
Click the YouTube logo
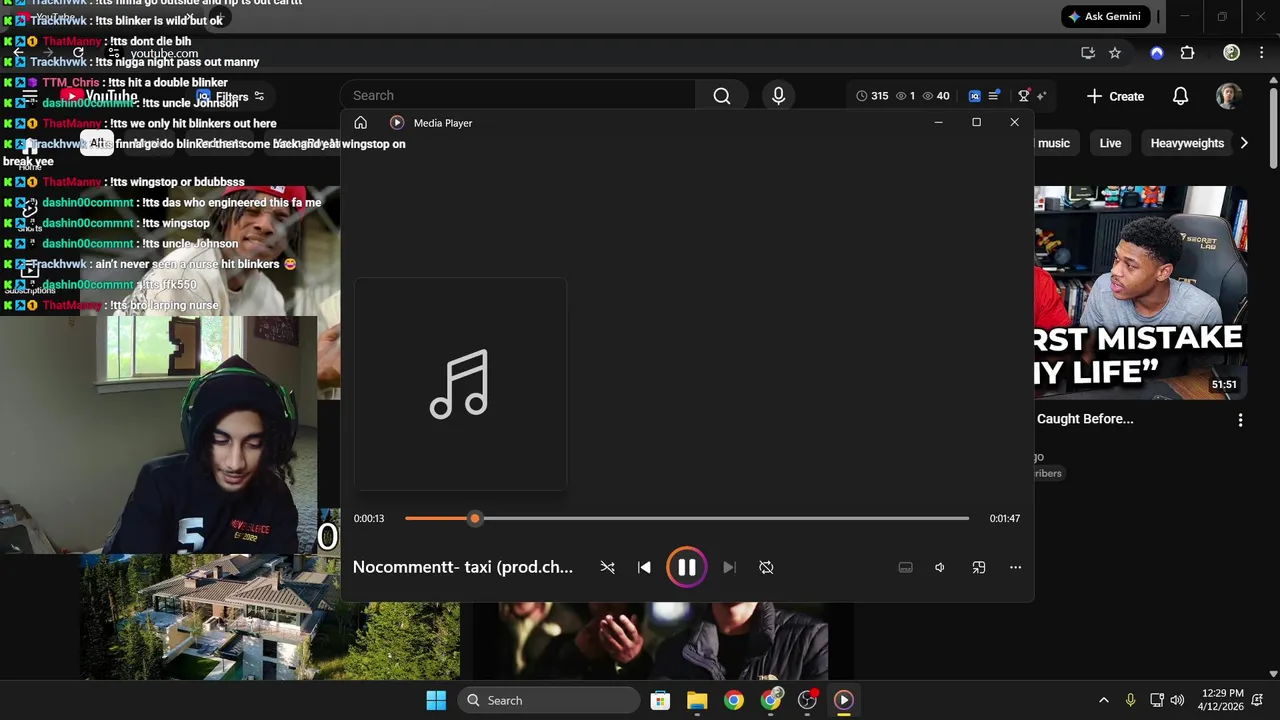point(100,97)
